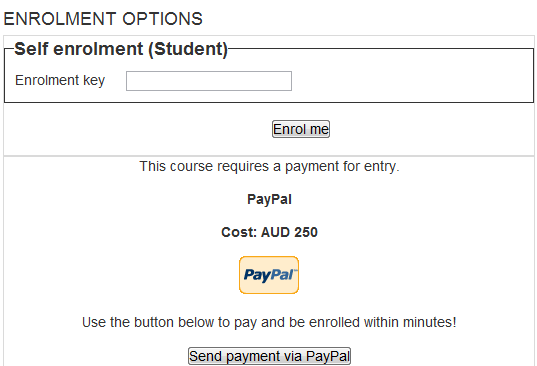Viewport: 537px width, 366px height.
Task: Click the Self enrolment (Student) legend
Action: 121,49
